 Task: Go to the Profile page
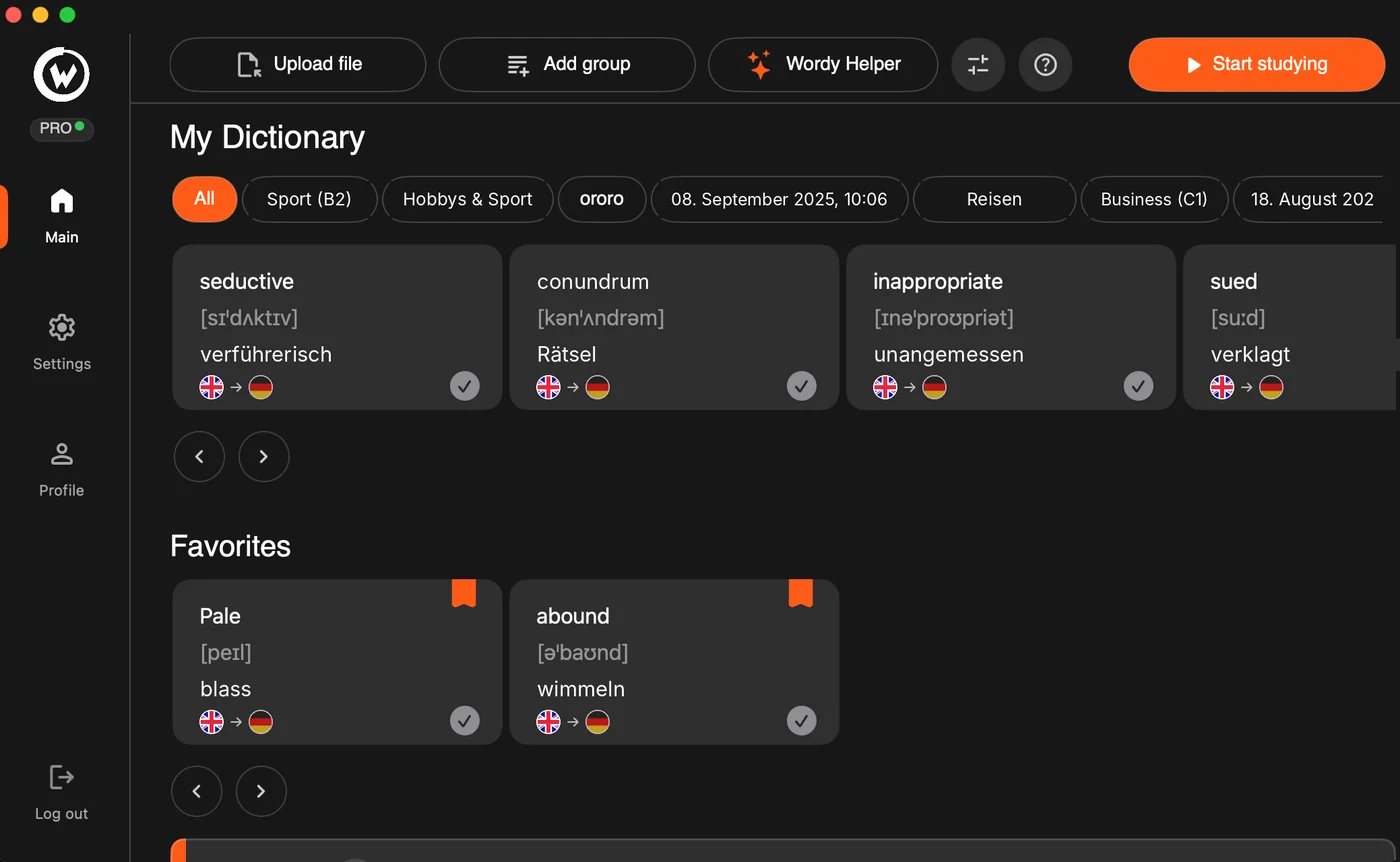pos(61,469)
